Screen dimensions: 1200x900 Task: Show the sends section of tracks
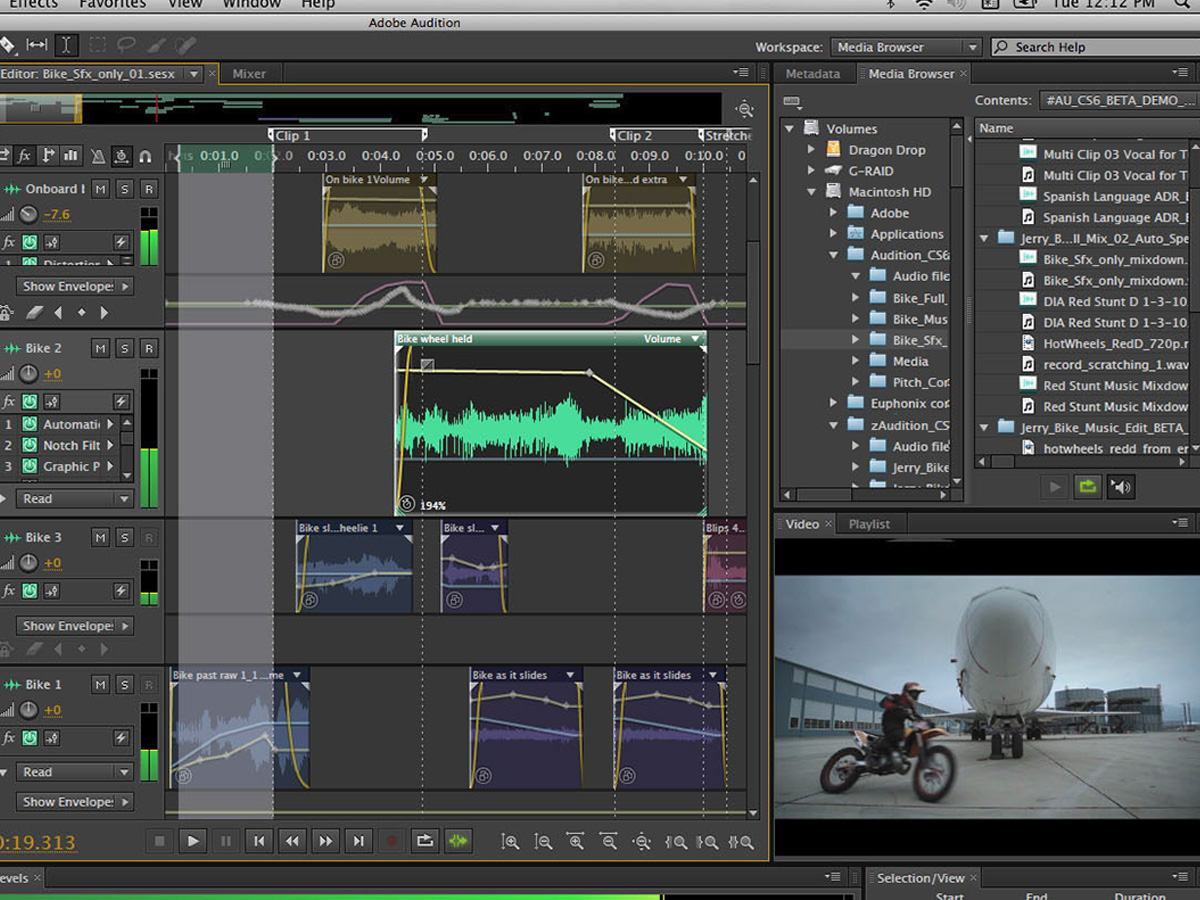(47, 156)
